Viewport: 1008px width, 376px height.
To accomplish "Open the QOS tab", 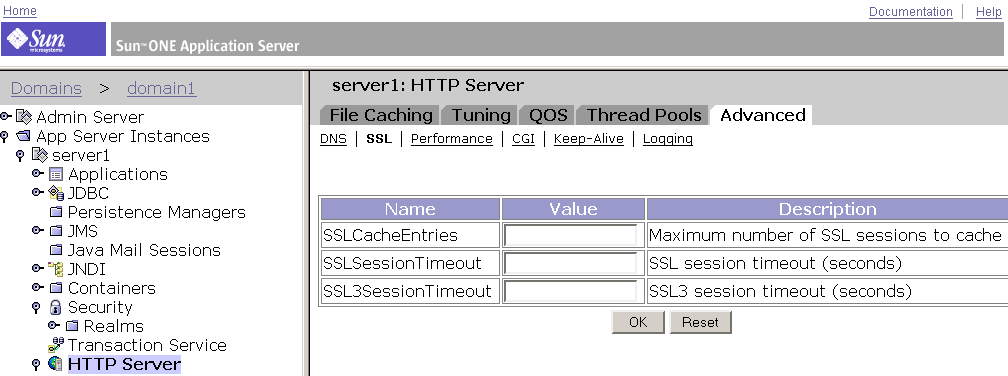I will click(548, 115).
